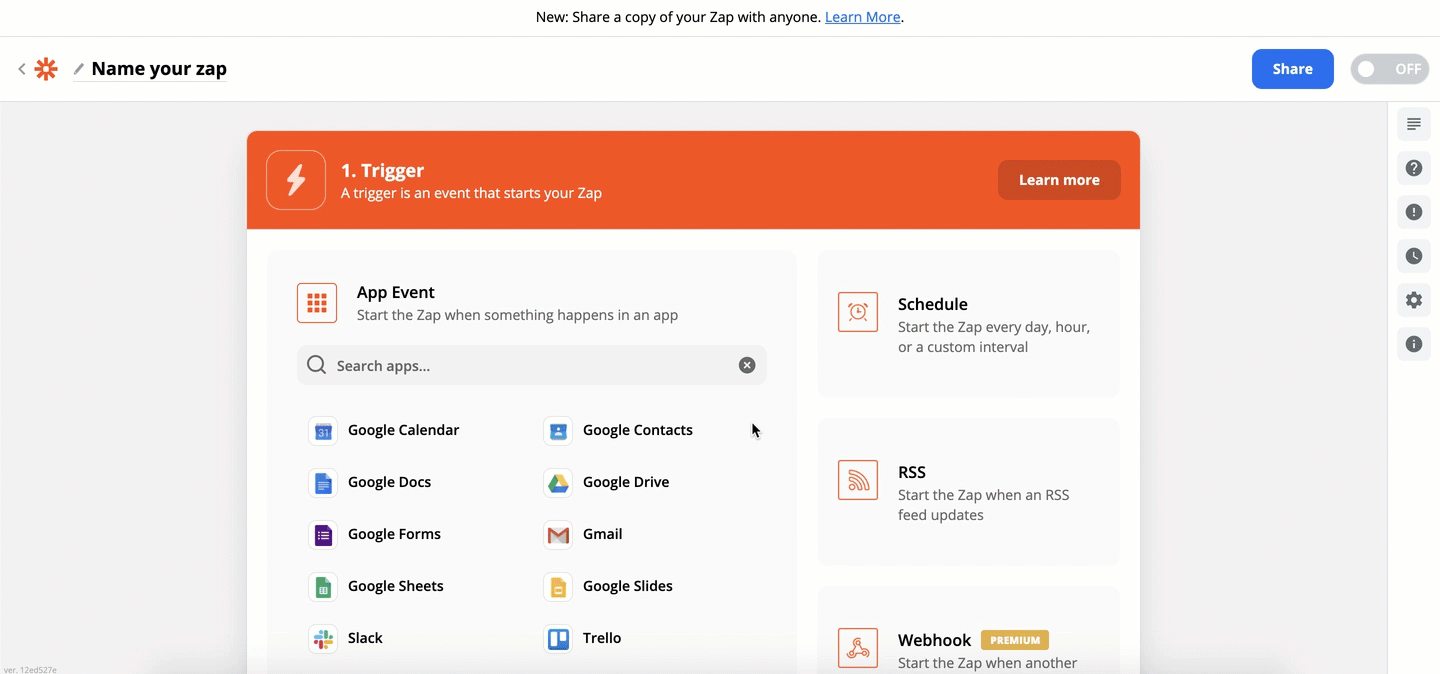This screenshot has height=674, width=1440.
Task: Click the blue Share button
Action: [x=1292, y=69]
